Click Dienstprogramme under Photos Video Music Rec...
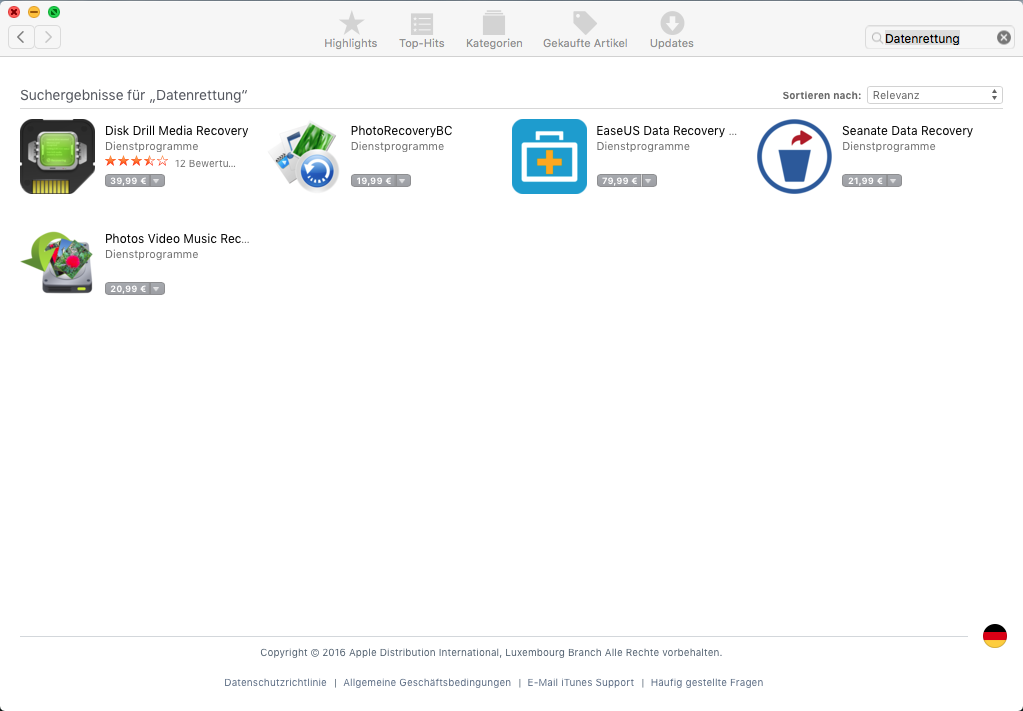 click(x=151, y=254)
